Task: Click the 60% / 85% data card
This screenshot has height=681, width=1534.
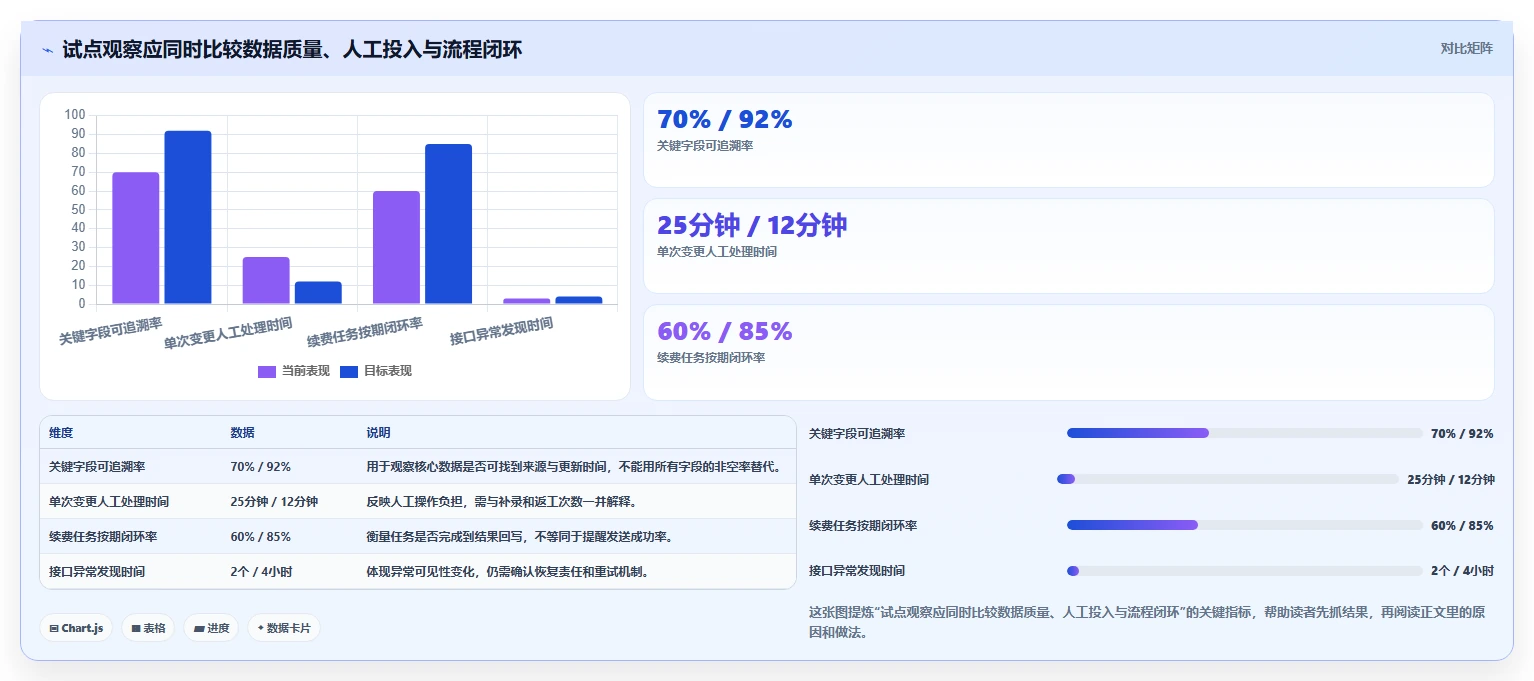Action: 1068,352
